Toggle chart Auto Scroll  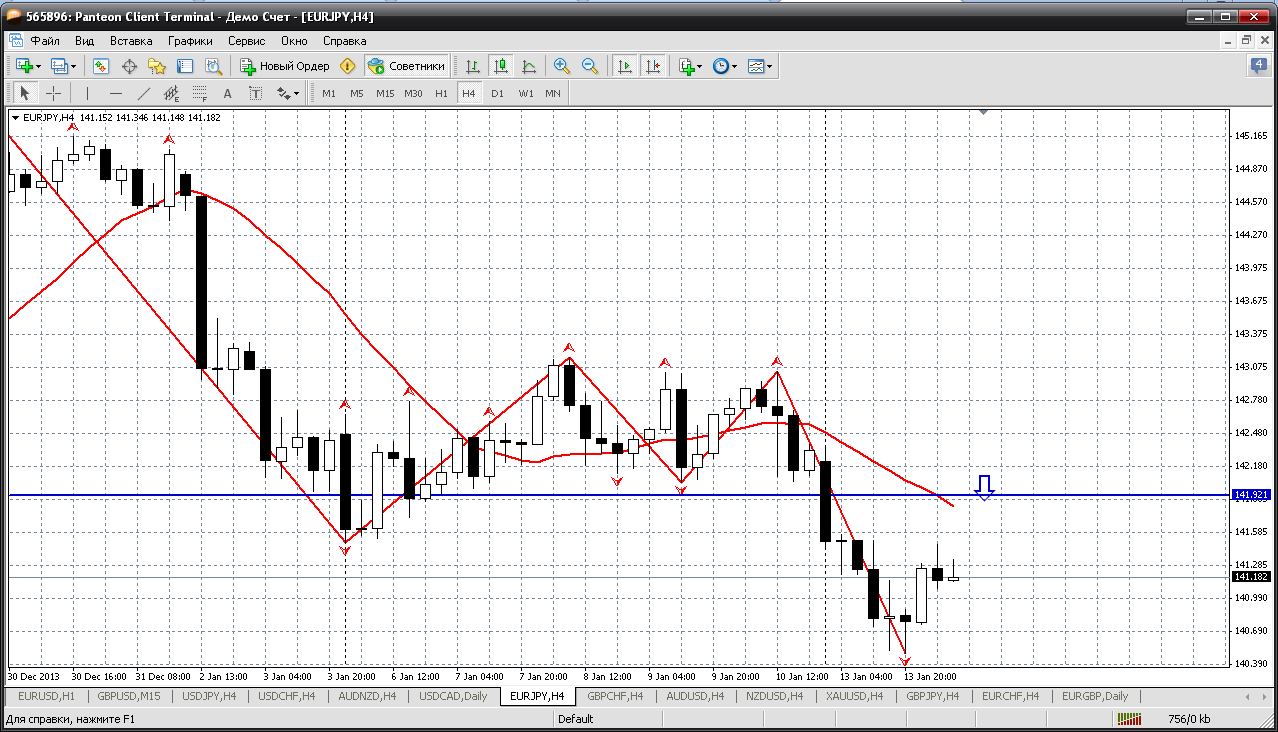(x=625, y=66)
